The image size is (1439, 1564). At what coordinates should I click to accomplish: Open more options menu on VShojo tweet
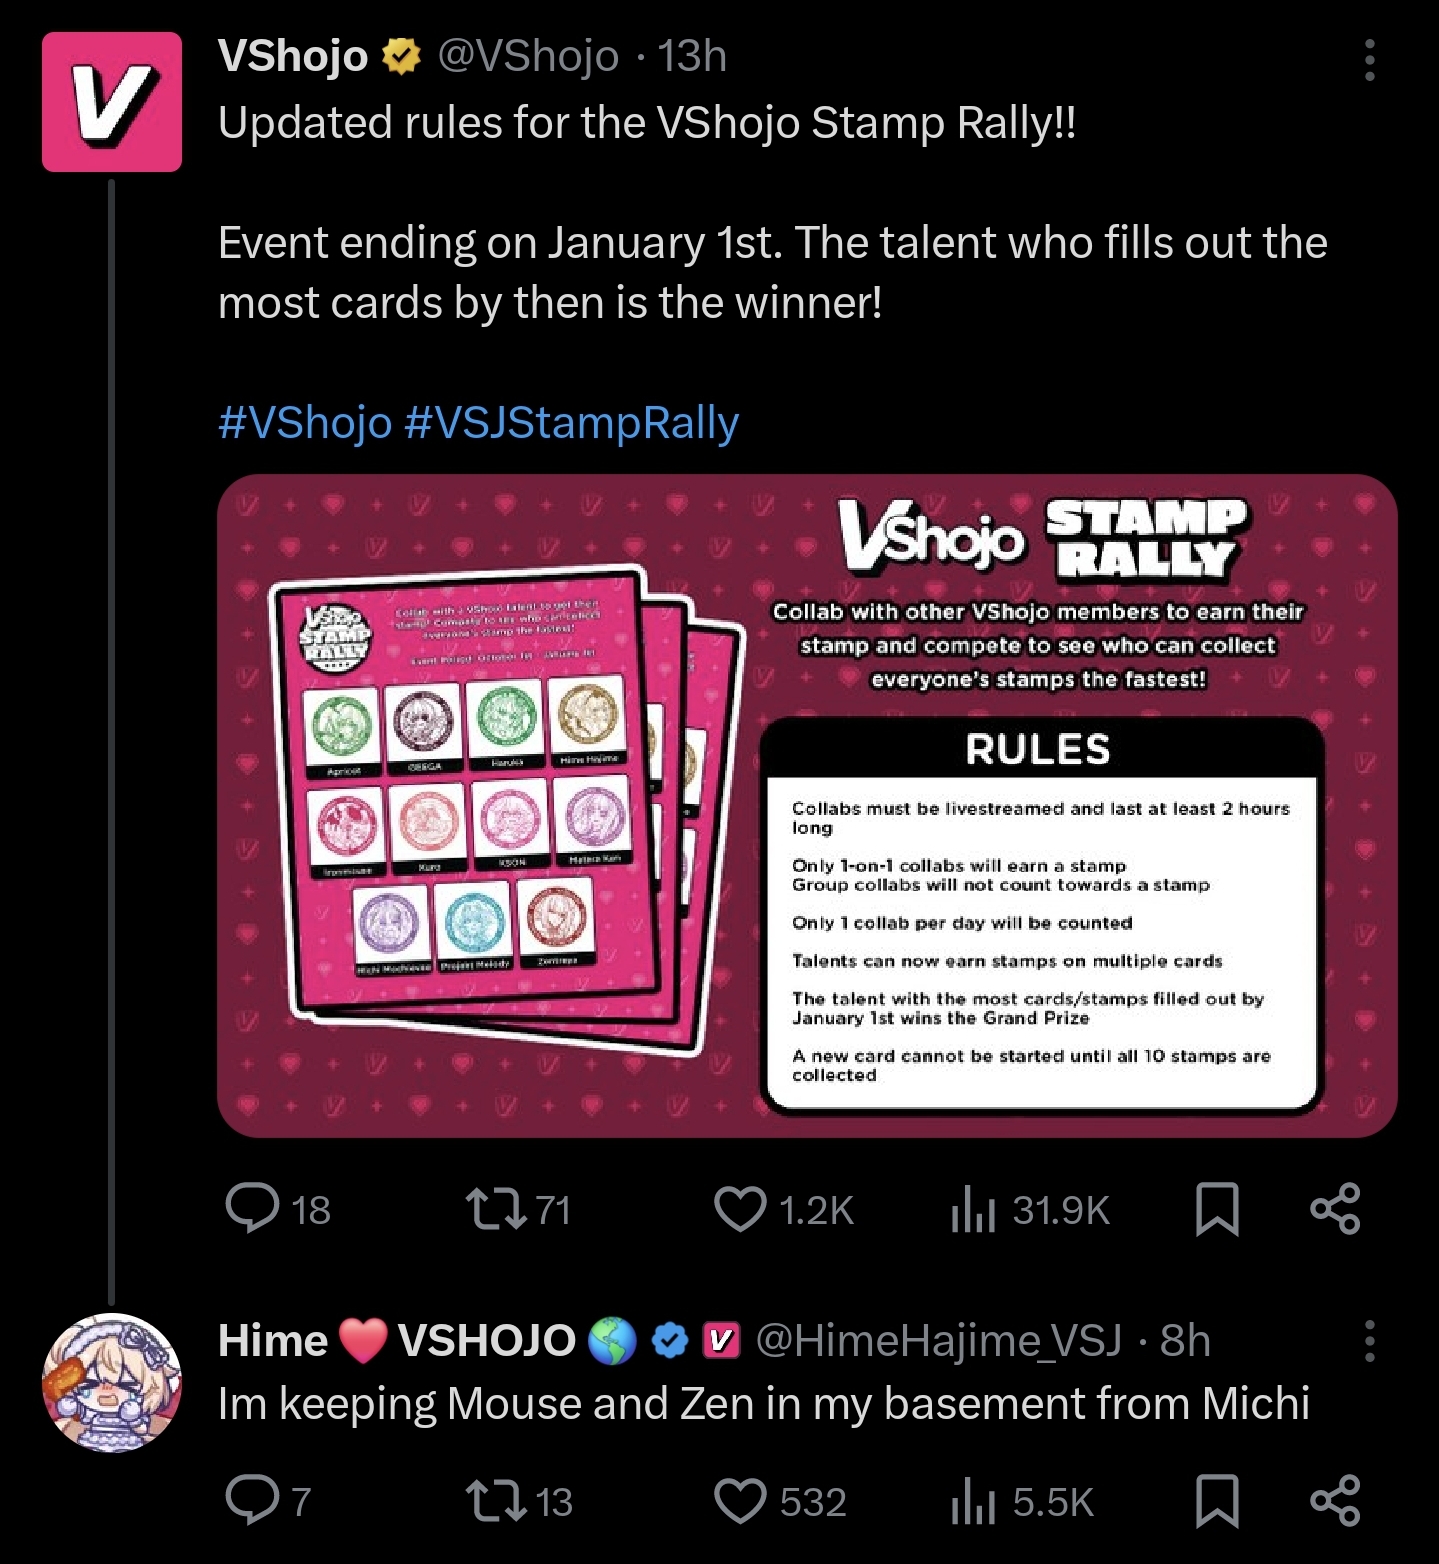coord(1369,60)
